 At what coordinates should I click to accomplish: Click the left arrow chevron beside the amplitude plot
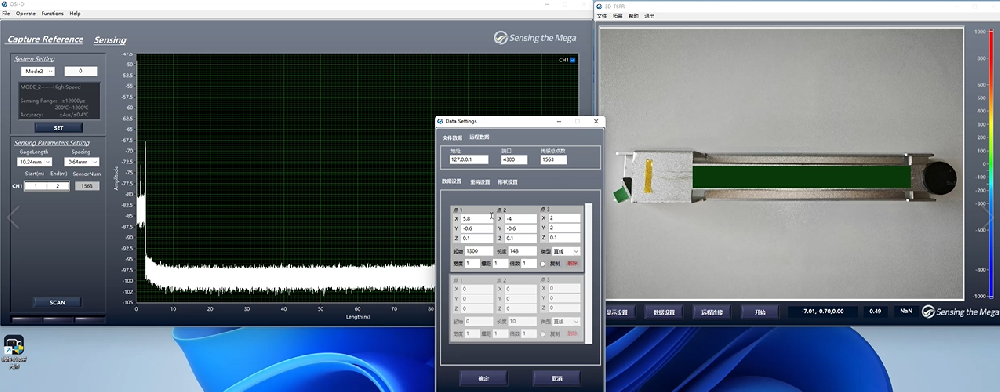click(13, 217)
